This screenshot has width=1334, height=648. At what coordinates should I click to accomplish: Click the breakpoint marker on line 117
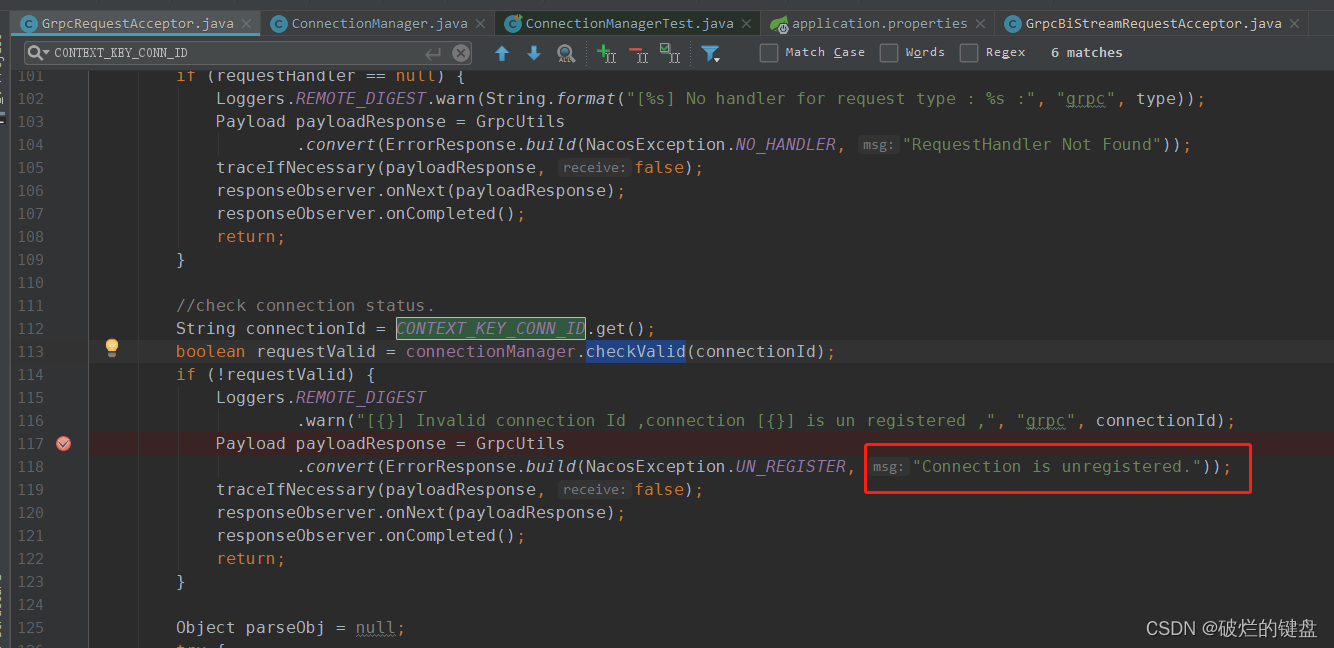[x=64, y=443]
